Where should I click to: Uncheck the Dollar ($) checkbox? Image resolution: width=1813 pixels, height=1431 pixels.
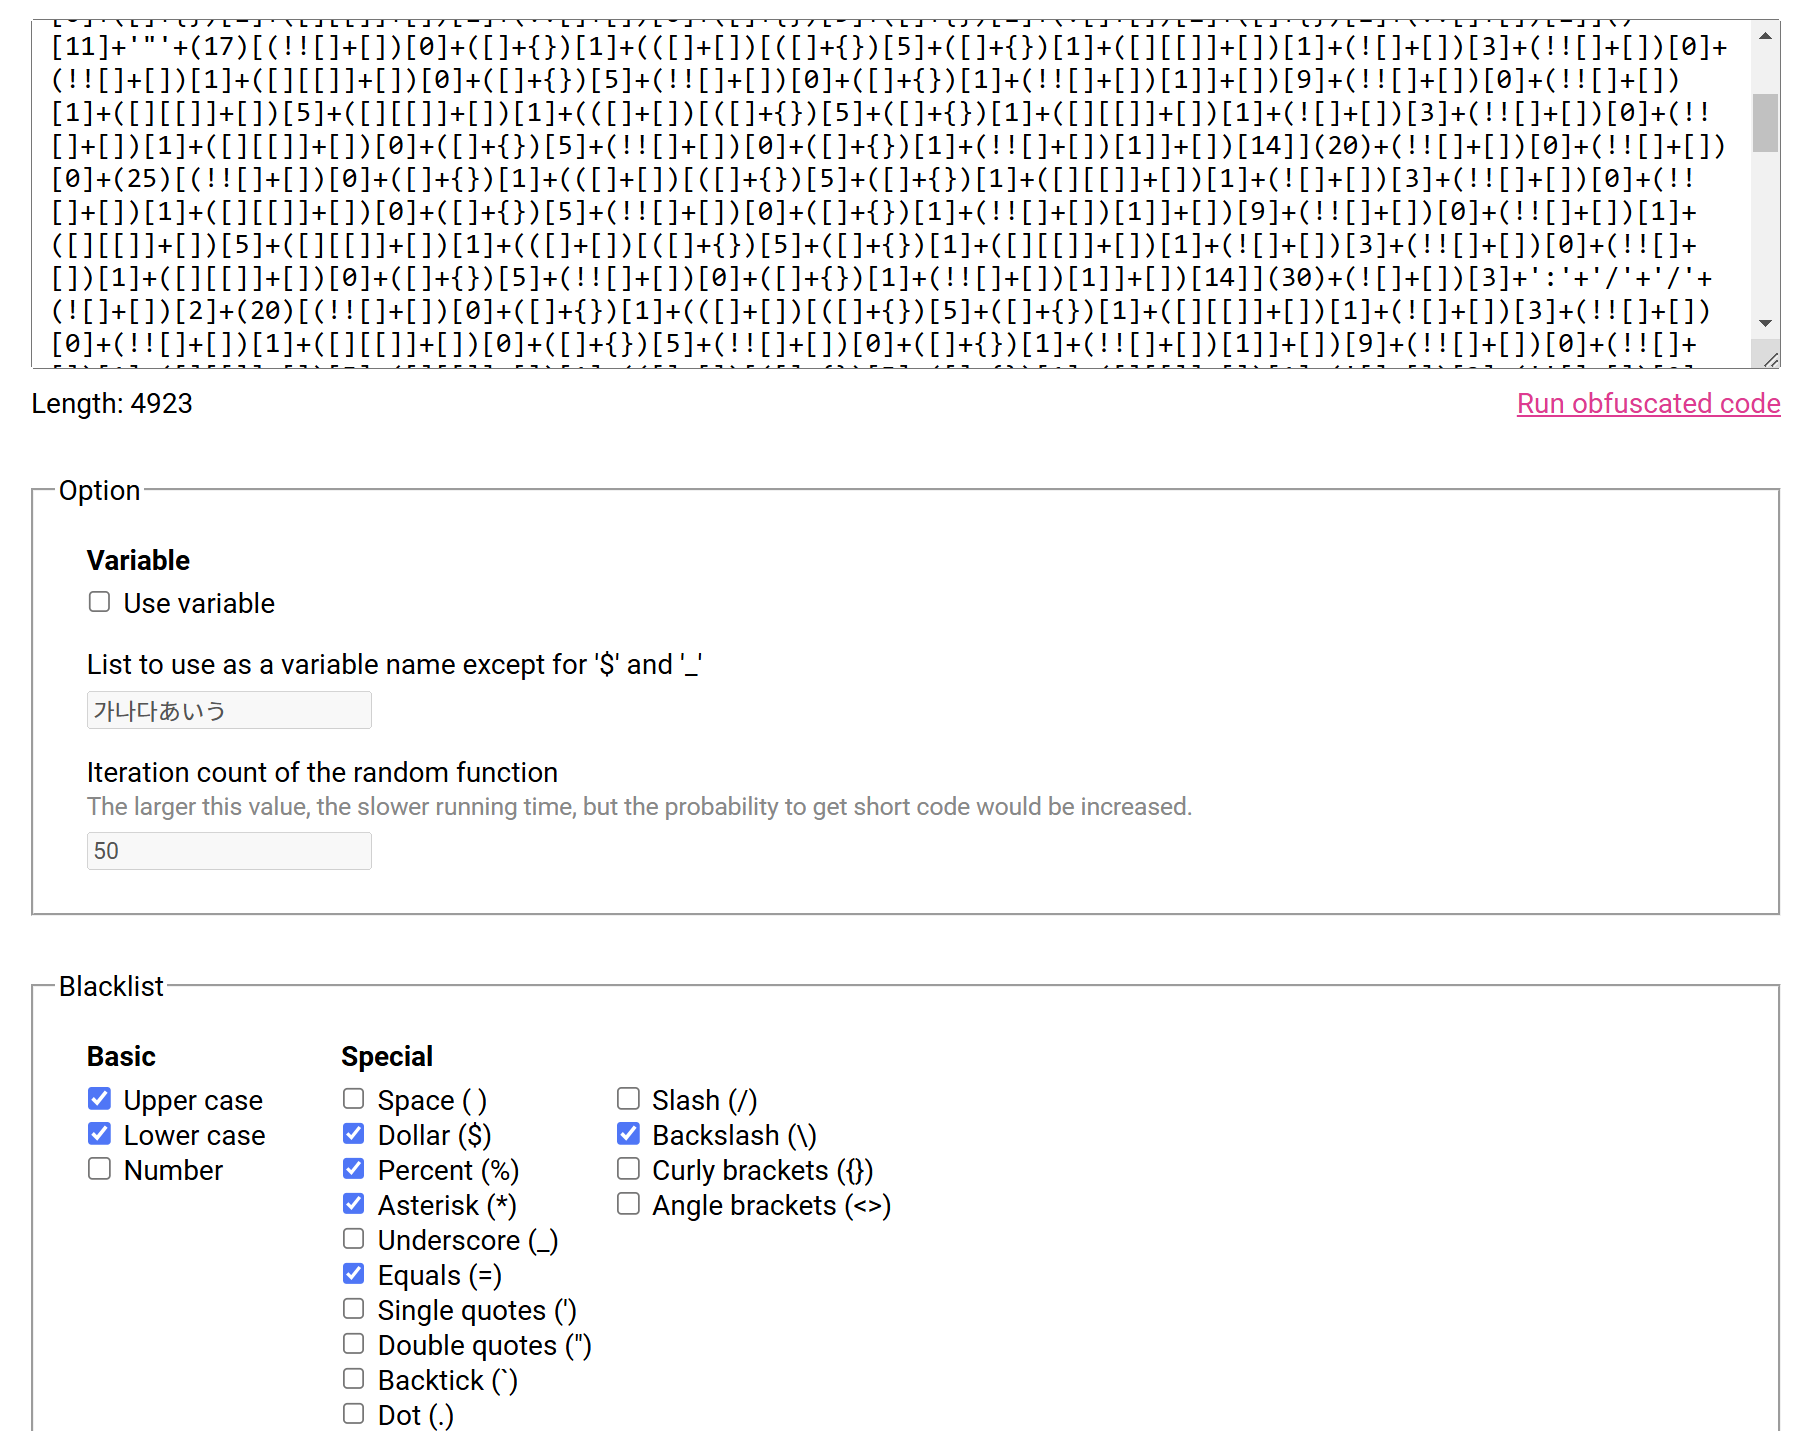tap(353, 1133)
